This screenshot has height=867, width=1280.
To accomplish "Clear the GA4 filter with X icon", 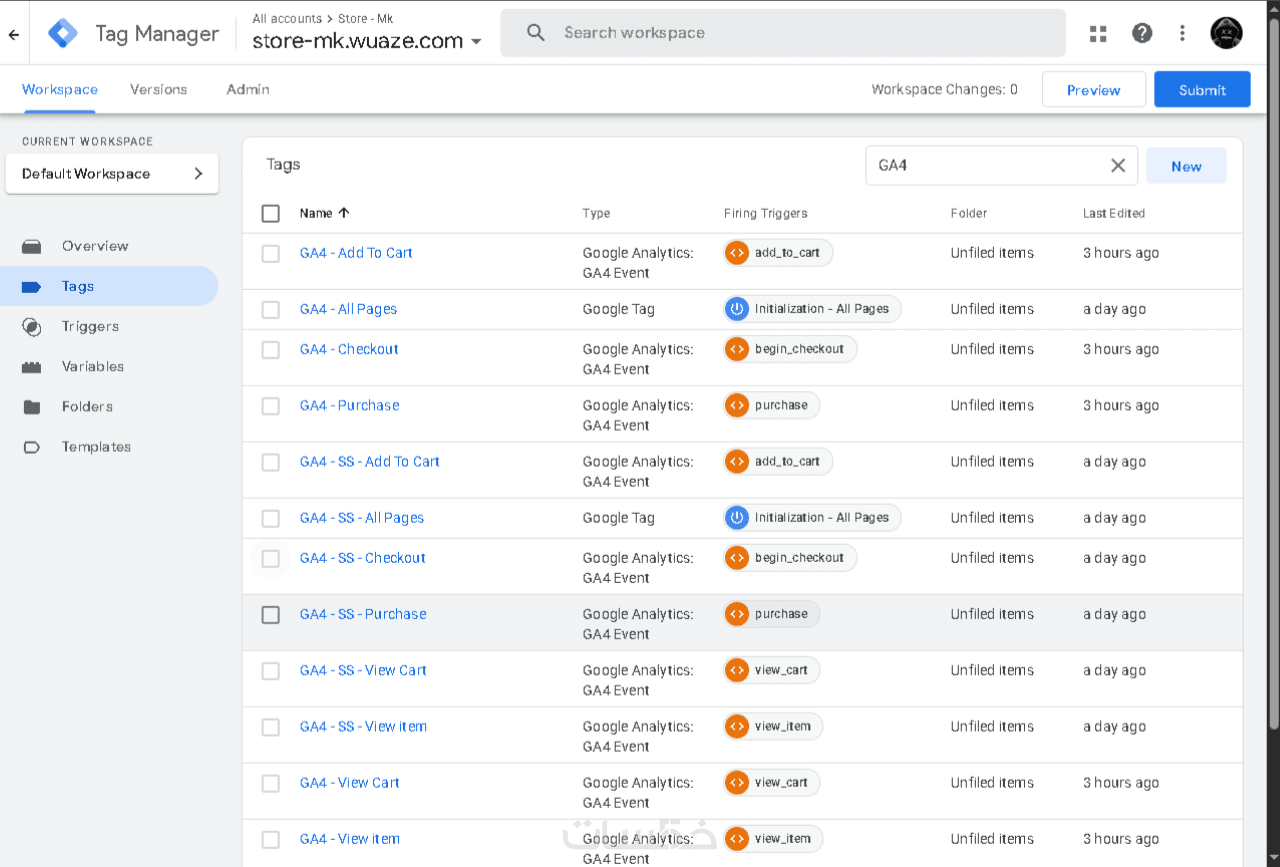I will click(x=1118, y=166).
